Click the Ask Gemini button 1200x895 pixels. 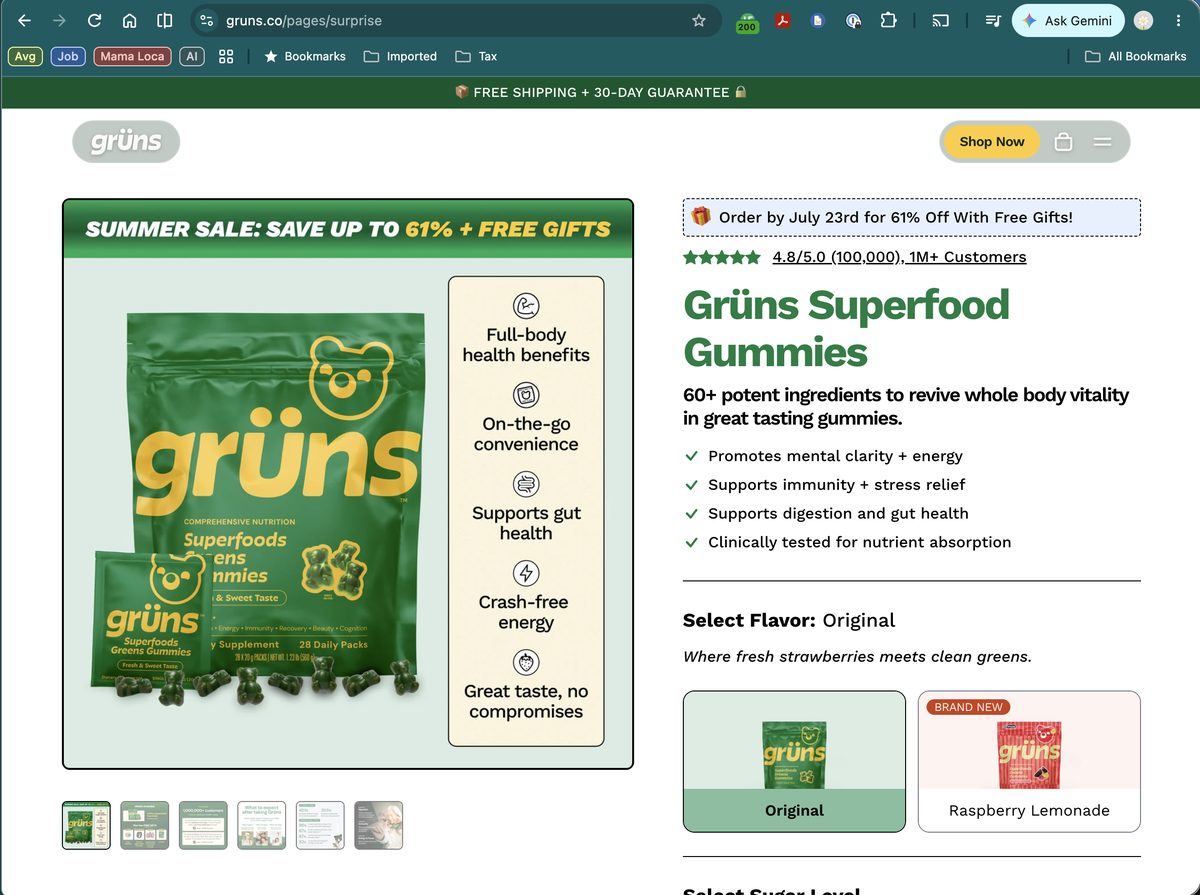click(1068, 20)
